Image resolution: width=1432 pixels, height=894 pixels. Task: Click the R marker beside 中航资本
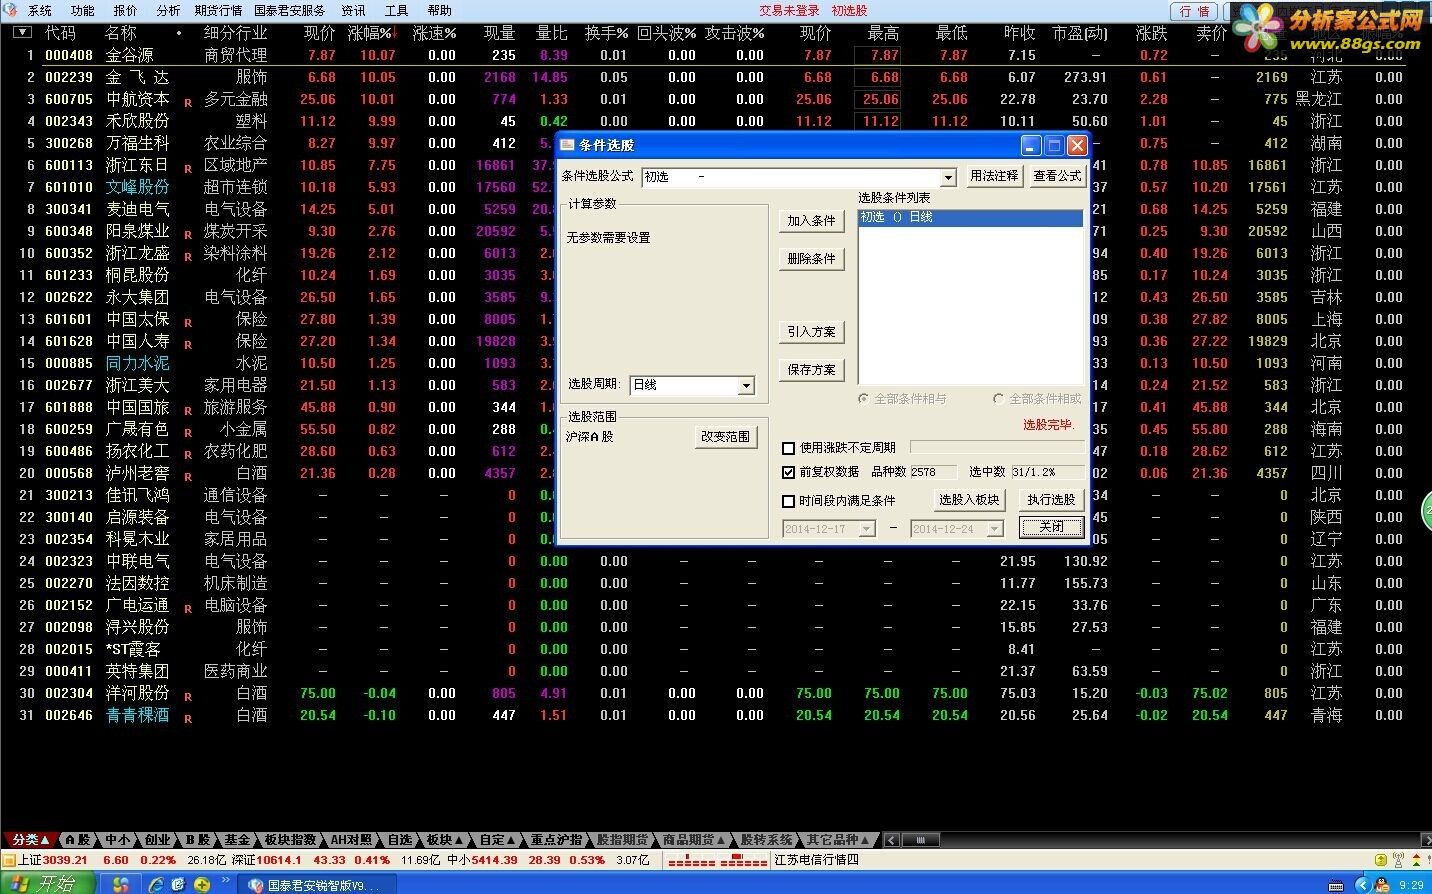tap(187, 102)
